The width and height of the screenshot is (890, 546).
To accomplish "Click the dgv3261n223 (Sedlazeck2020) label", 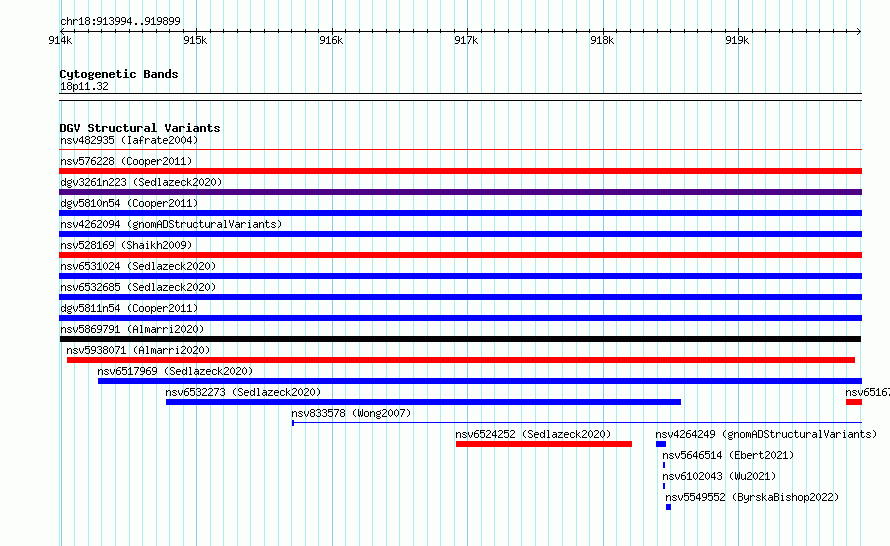I will click(141, 182).
